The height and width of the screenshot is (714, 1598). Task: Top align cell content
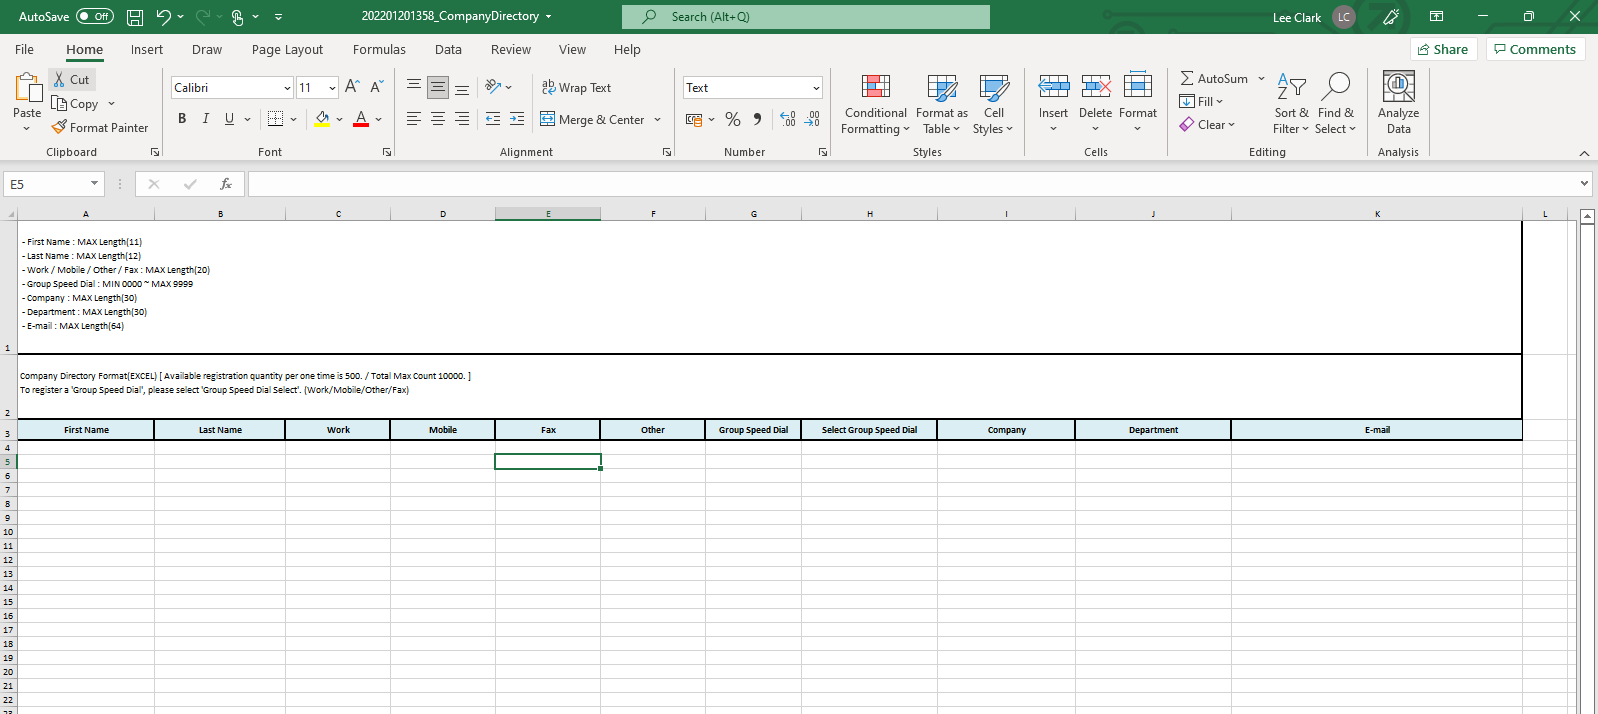click(414, 87)
